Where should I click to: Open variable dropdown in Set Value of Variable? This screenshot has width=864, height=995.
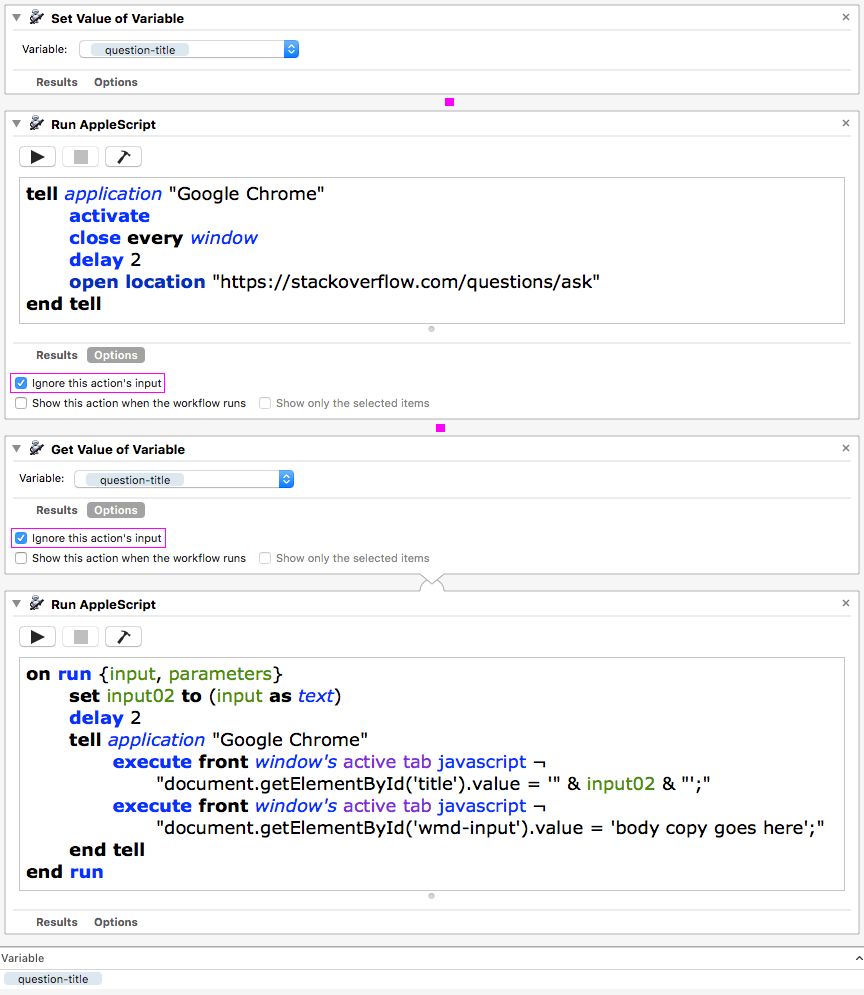coord(291,49)
